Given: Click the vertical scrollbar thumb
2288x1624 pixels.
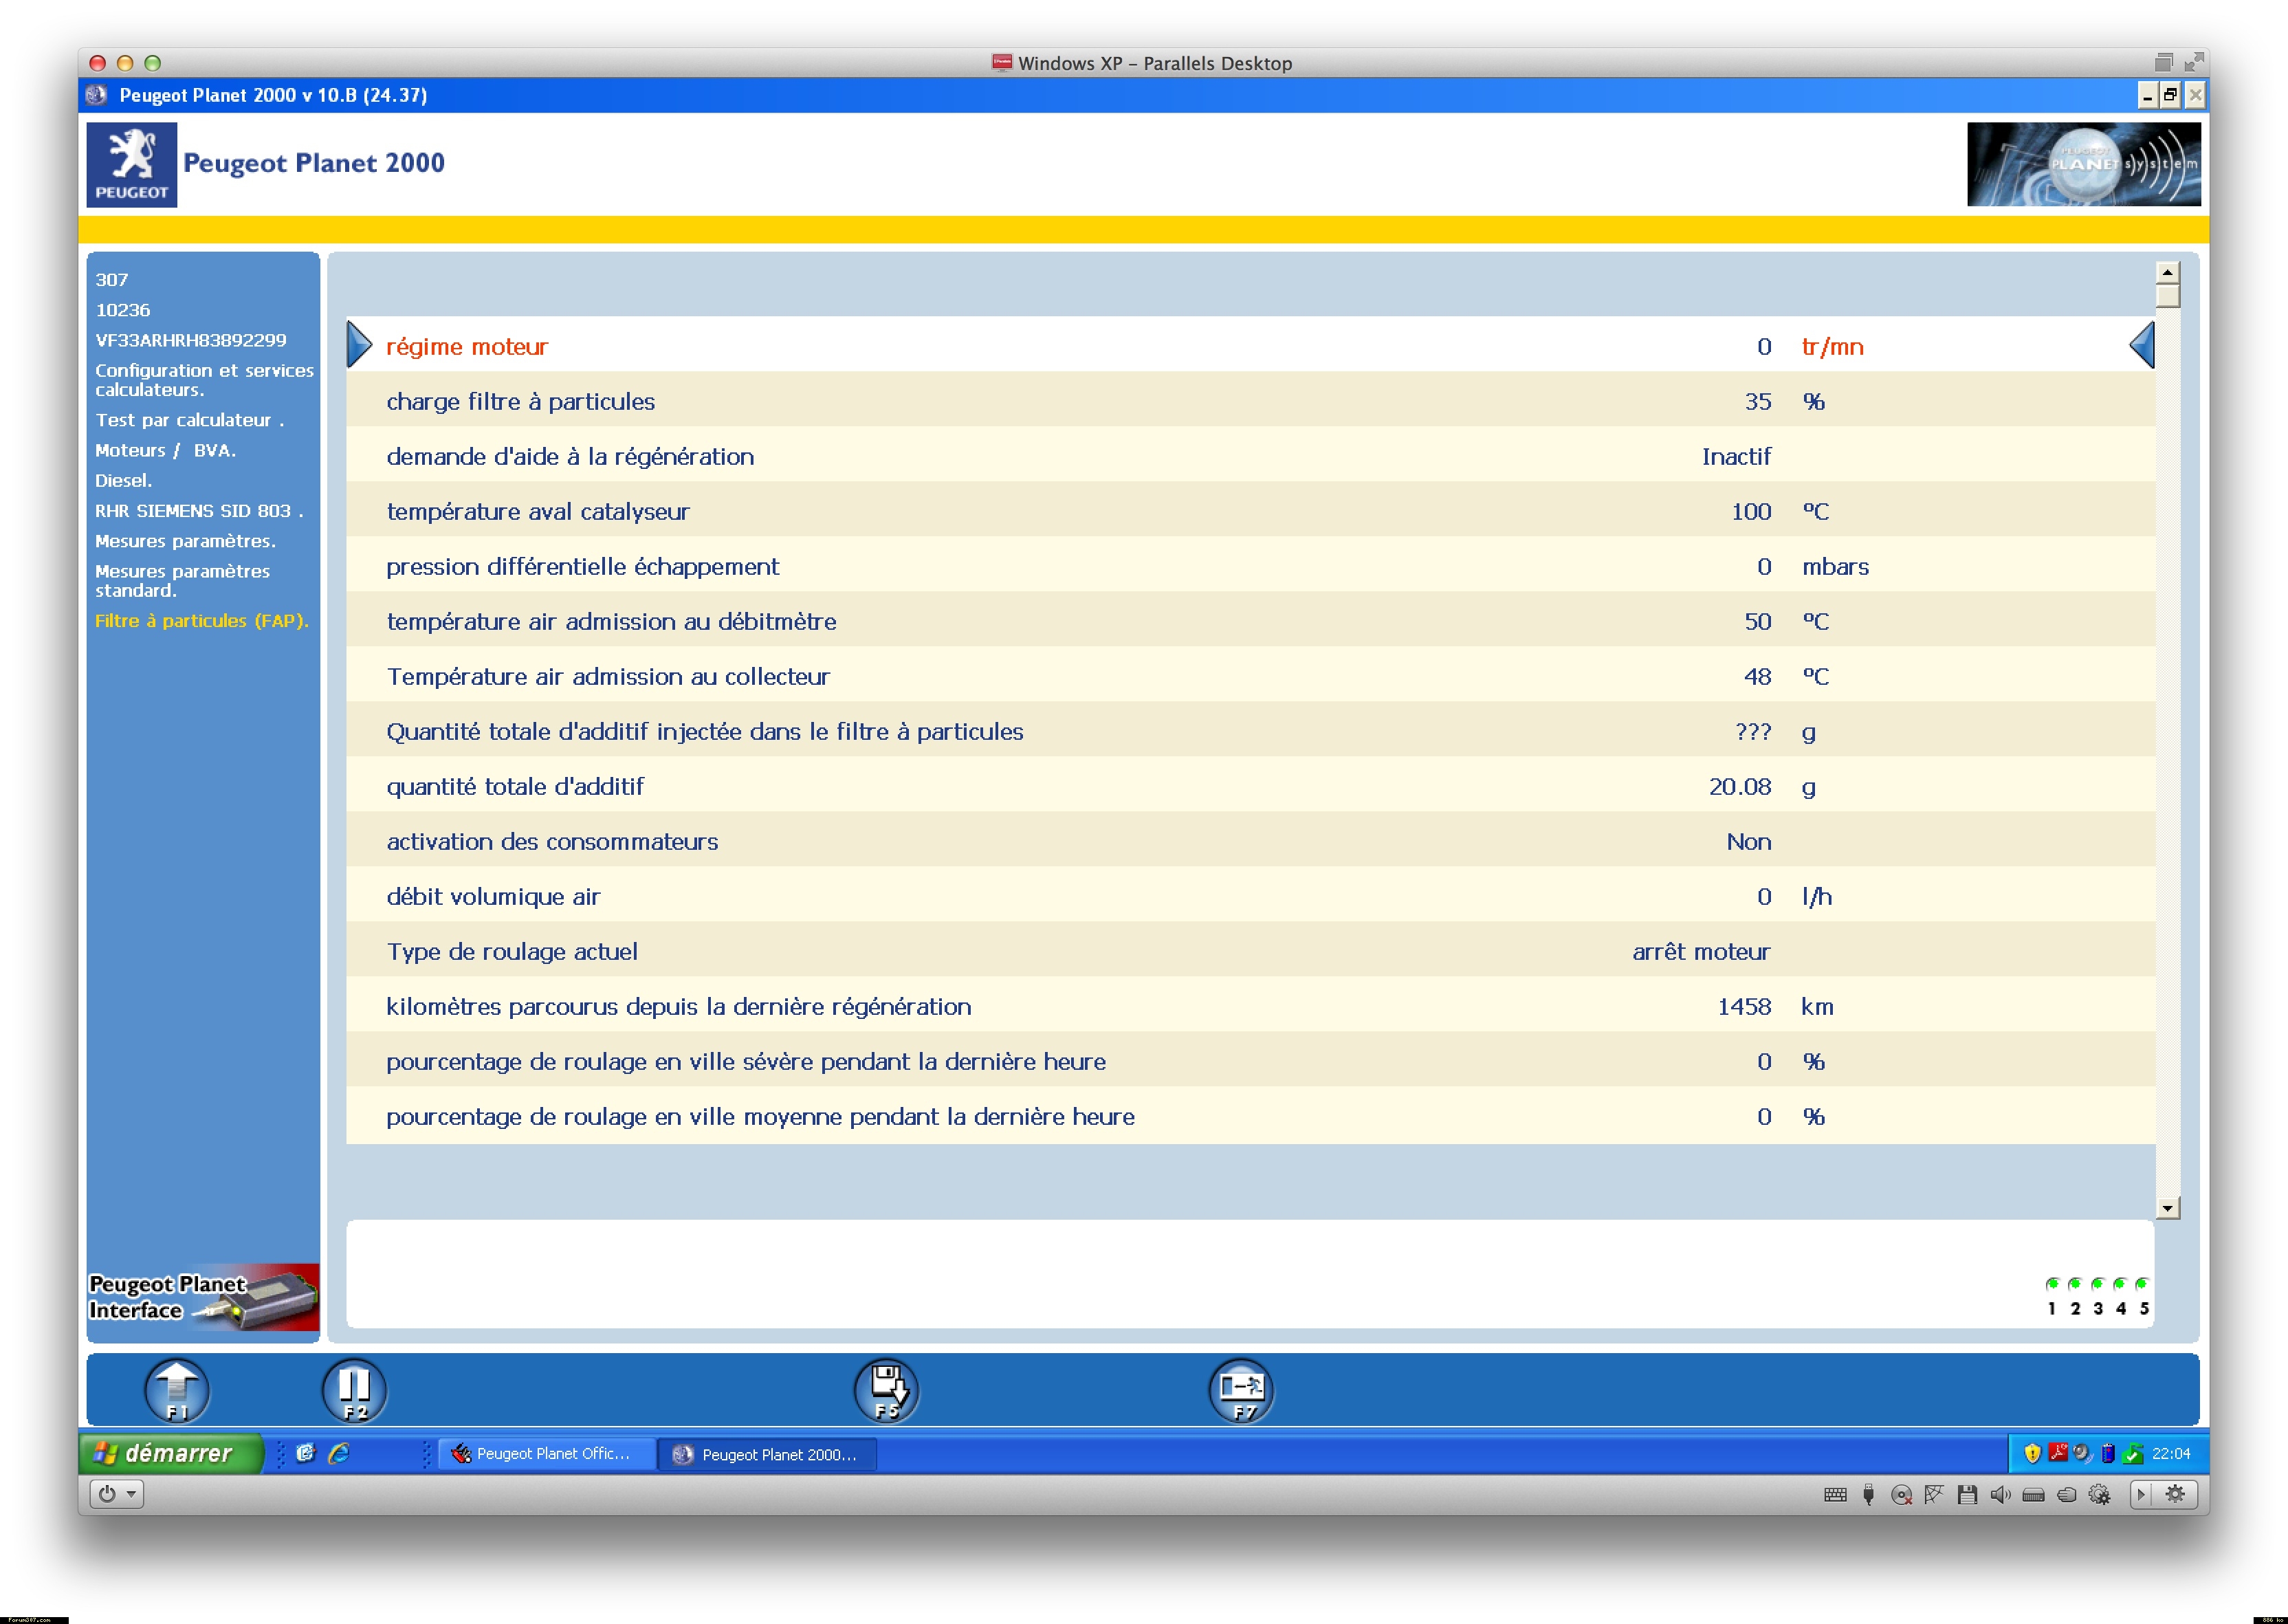Looking at the screenshot, I should 2167,297.
